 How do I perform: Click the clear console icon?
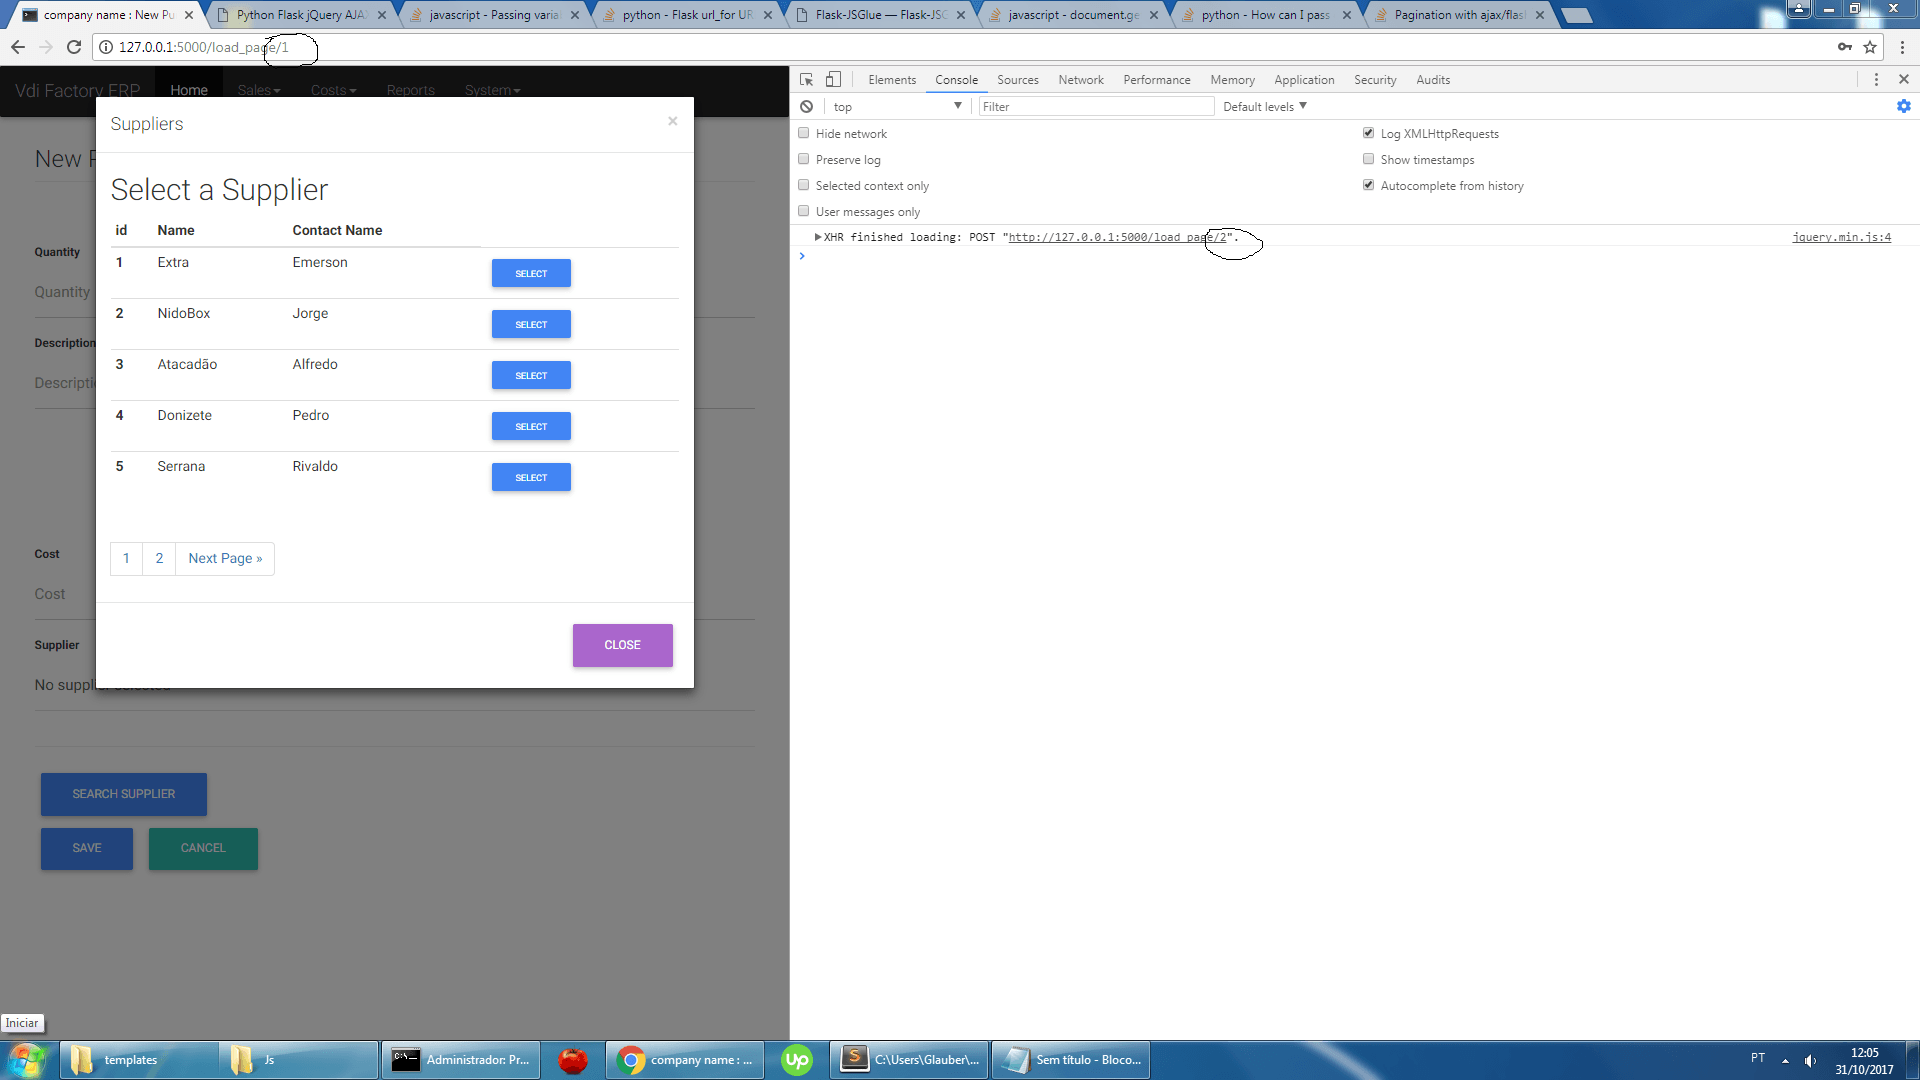806,106
